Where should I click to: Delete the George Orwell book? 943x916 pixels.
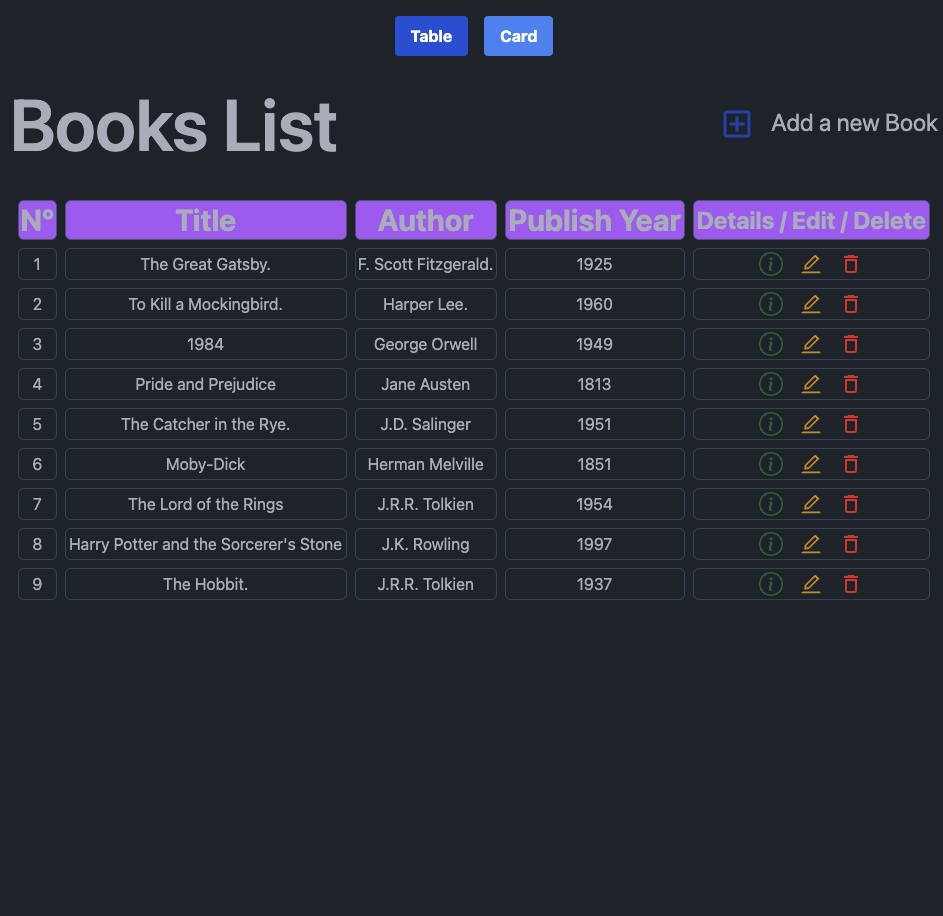click(850, 344)
